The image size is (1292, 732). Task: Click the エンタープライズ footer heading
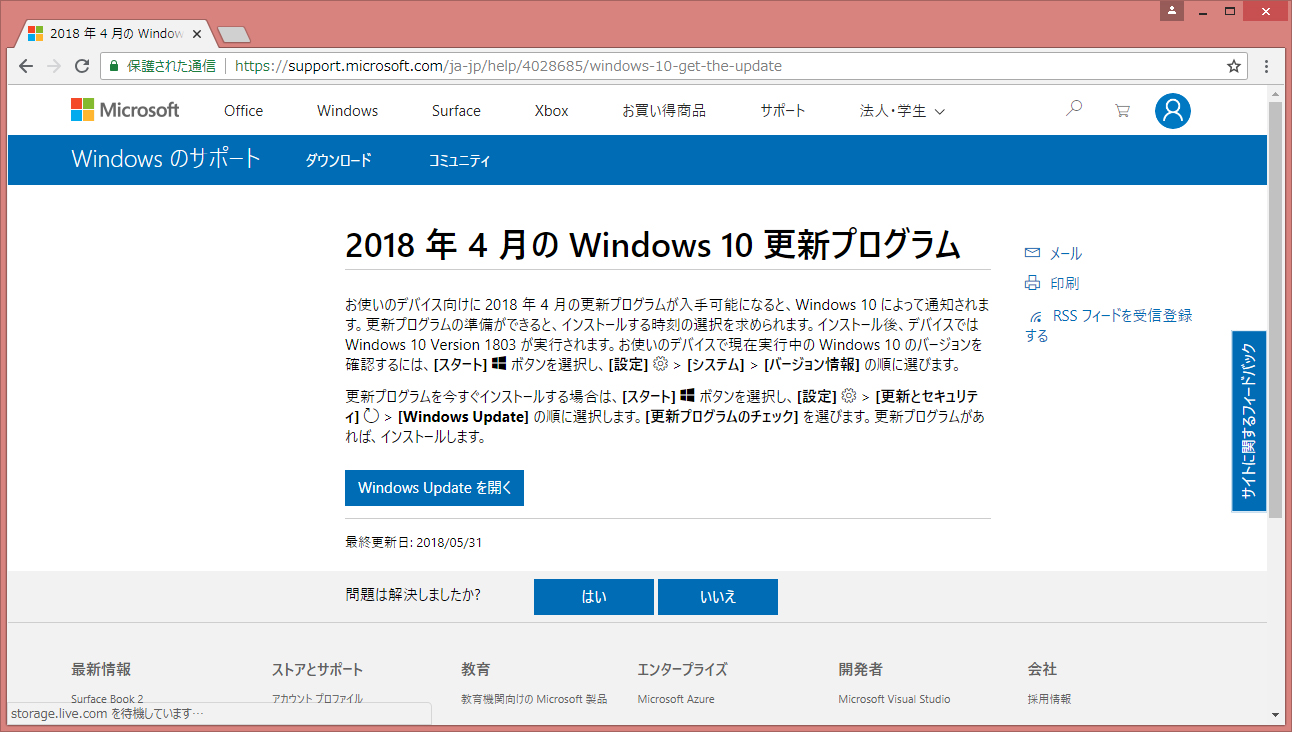tap(682, 669)
